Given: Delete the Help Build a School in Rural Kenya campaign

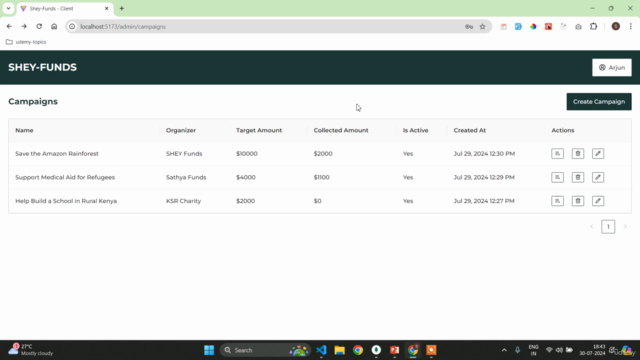Looking at the screenshot, I should [578, 201].
